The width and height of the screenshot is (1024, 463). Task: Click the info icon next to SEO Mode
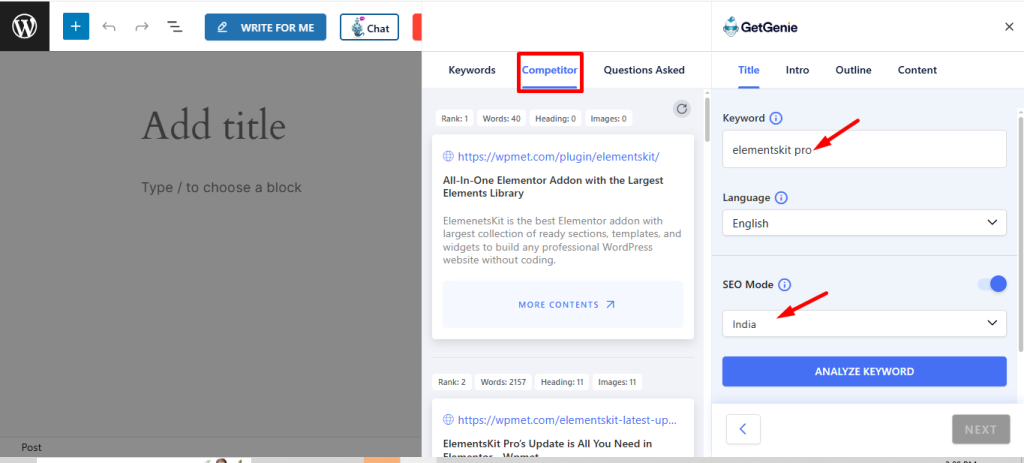point(785,285)
